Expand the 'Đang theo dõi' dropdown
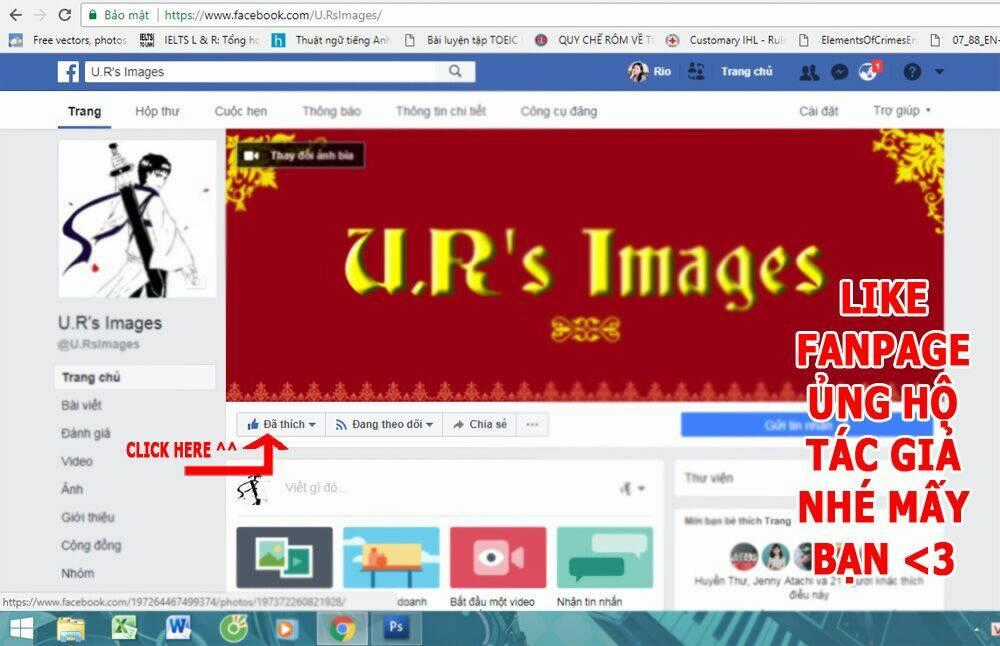Viewport: 1000px width, 646px height. 385,424
